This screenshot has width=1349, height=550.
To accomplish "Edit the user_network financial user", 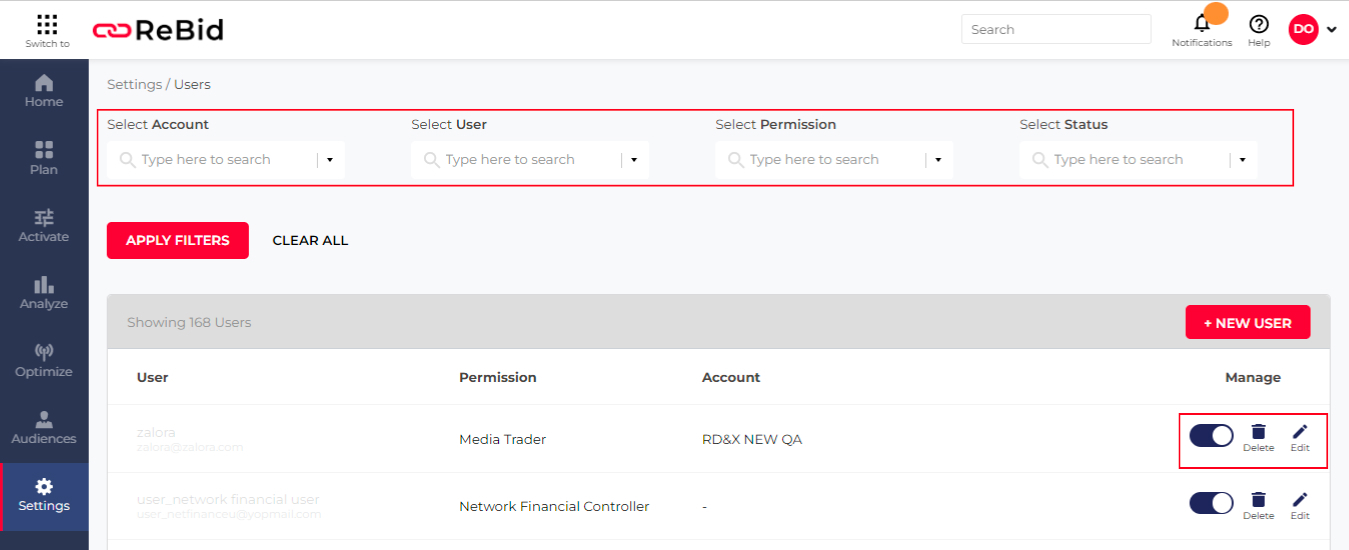I will tap(1299, 501).
